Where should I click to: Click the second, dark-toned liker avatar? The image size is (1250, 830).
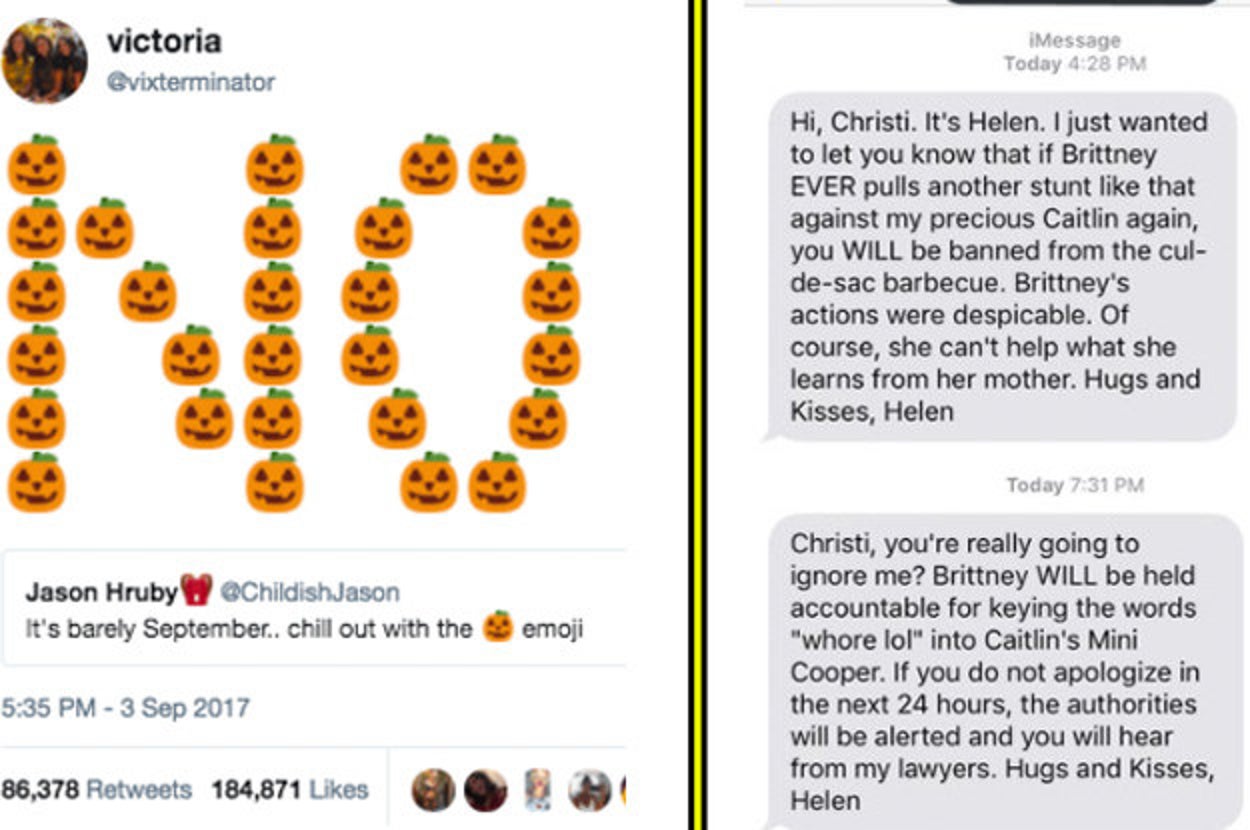486,790
